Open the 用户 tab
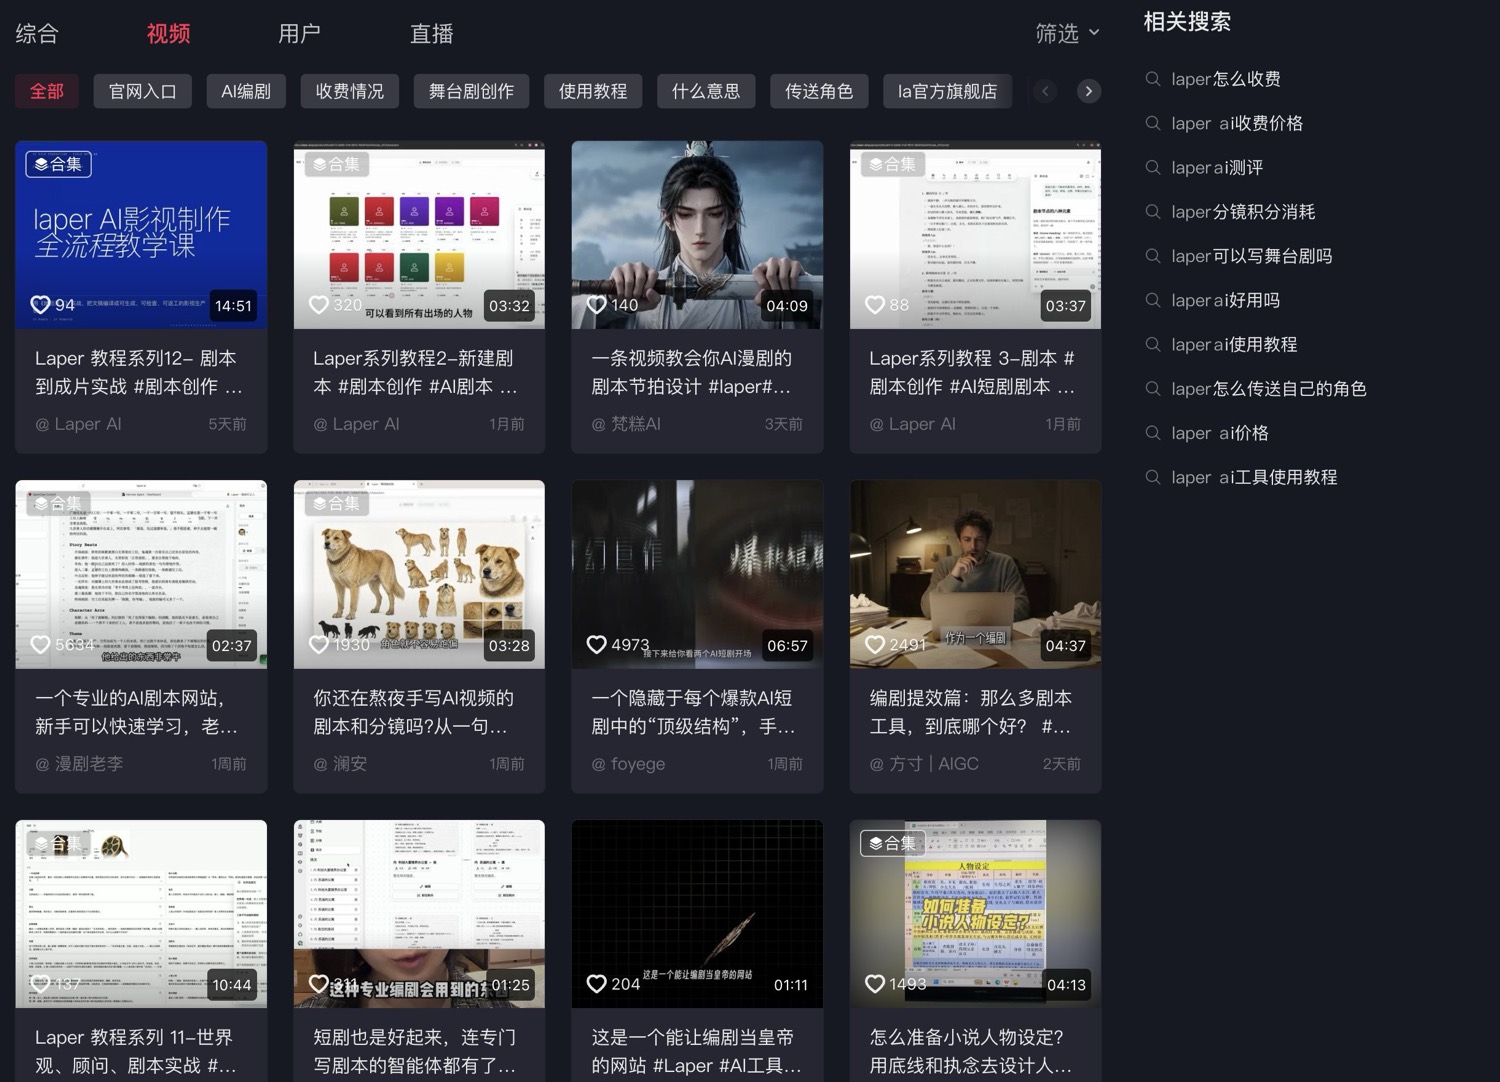Image resolution: width=1500 pixels, height=1082 pixels. [299, 34]
